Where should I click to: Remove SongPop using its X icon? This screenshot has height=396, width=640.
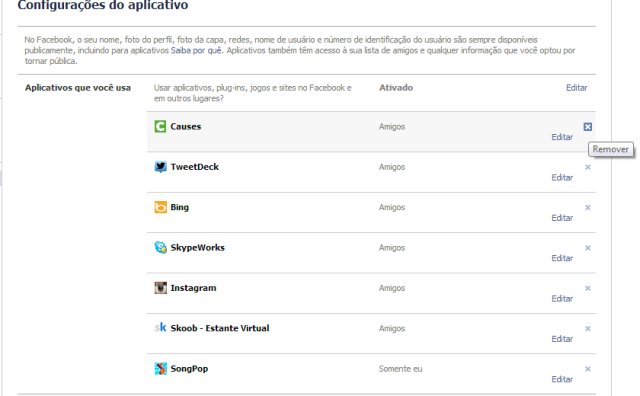[587, 369]
